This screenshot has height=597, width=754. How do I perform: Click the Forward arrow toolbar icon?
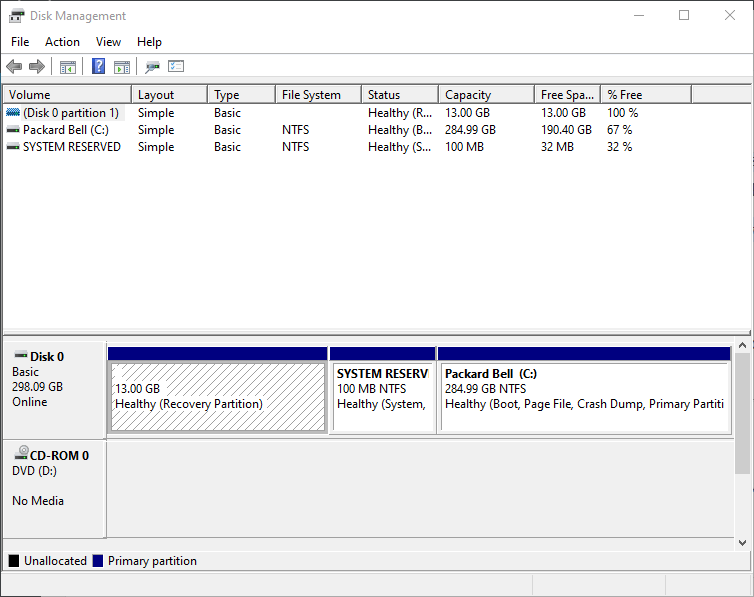(x=37, y=67)
